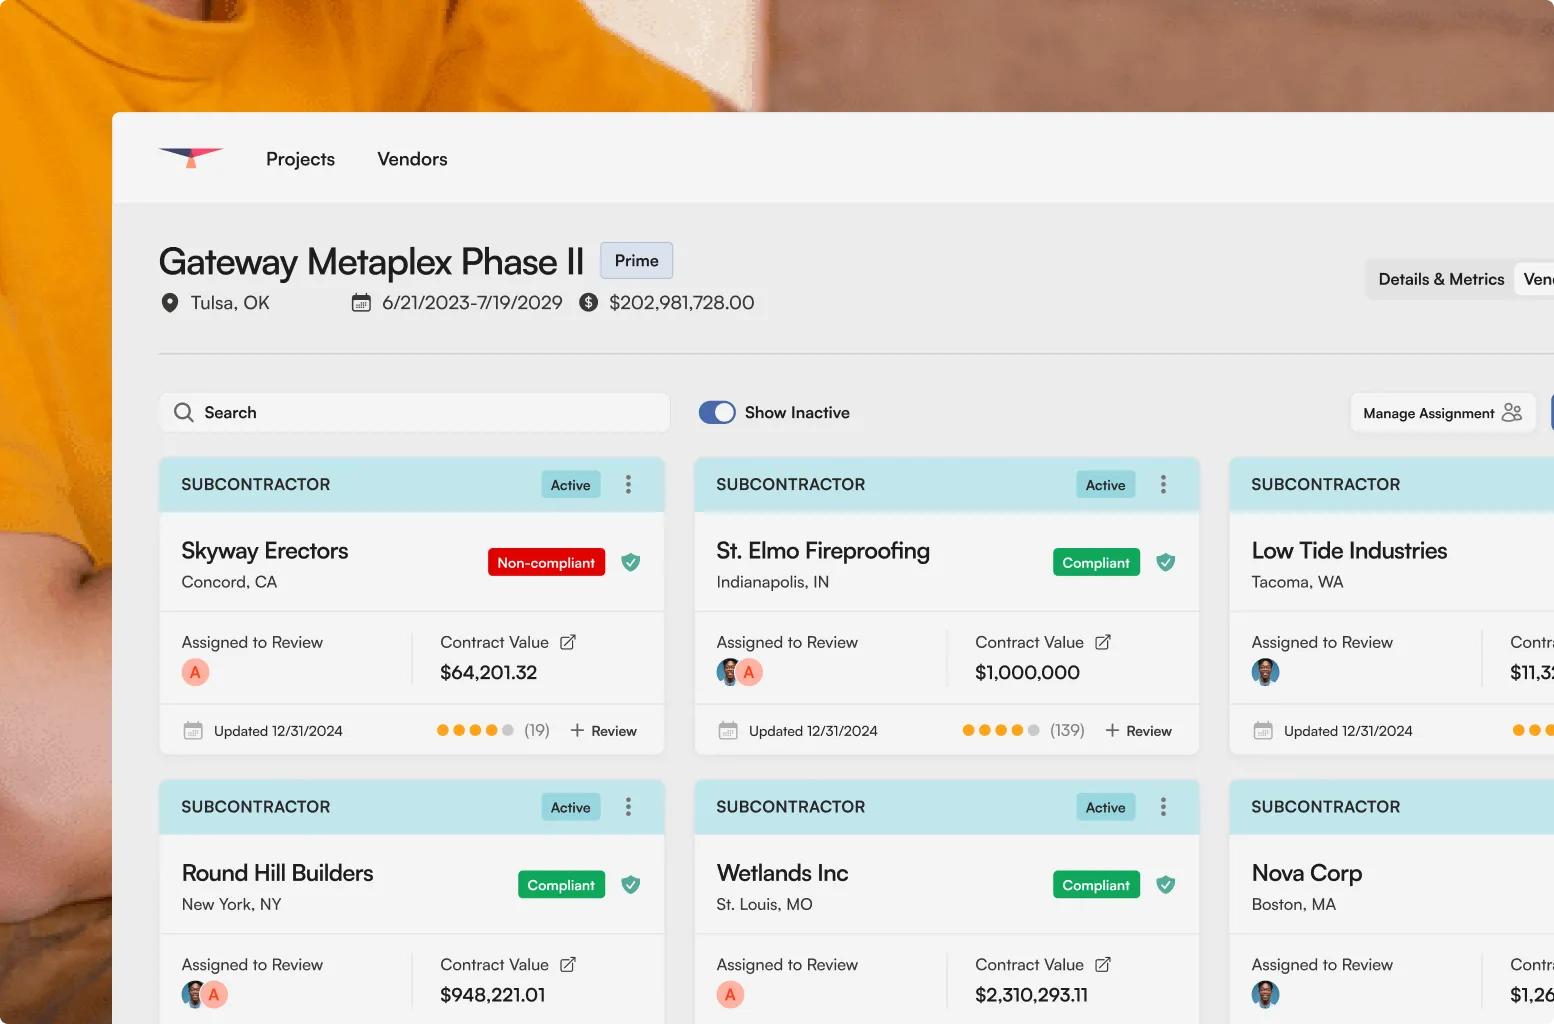This screenshot has width=1554, height=1024.
Task: Click the shield check icon on Skyway Erectors
Action: (631, 562)
